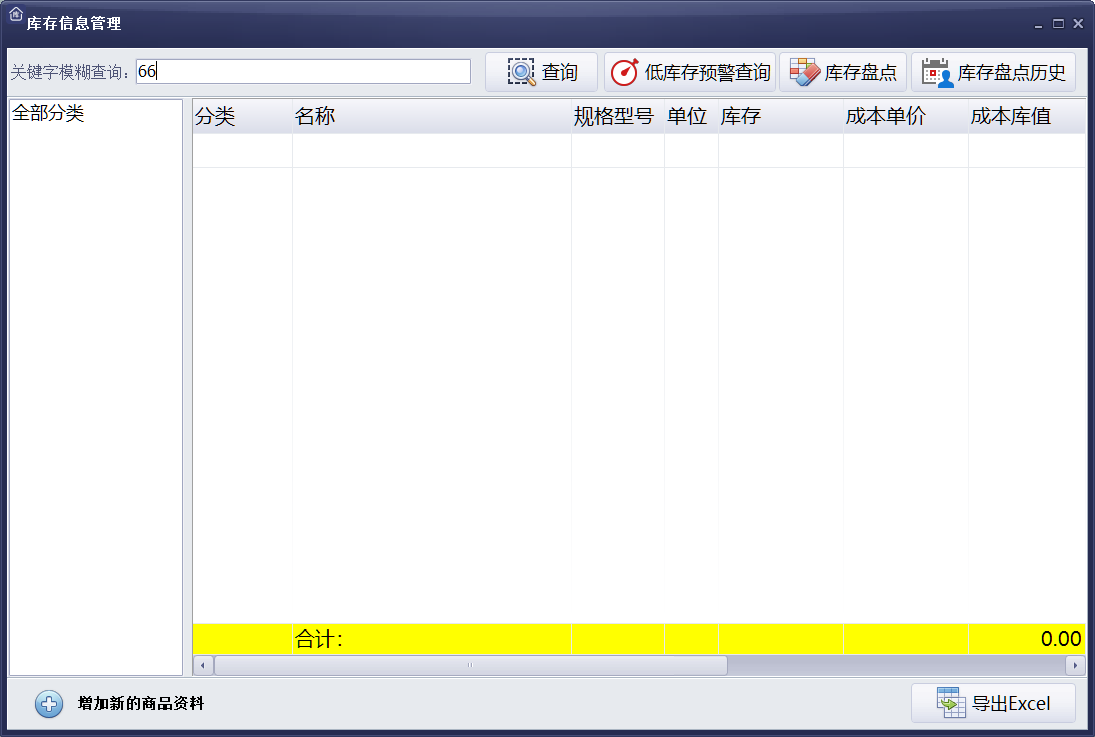
Task: Sort by the 库存 column header
Action: tap(781, 116)
